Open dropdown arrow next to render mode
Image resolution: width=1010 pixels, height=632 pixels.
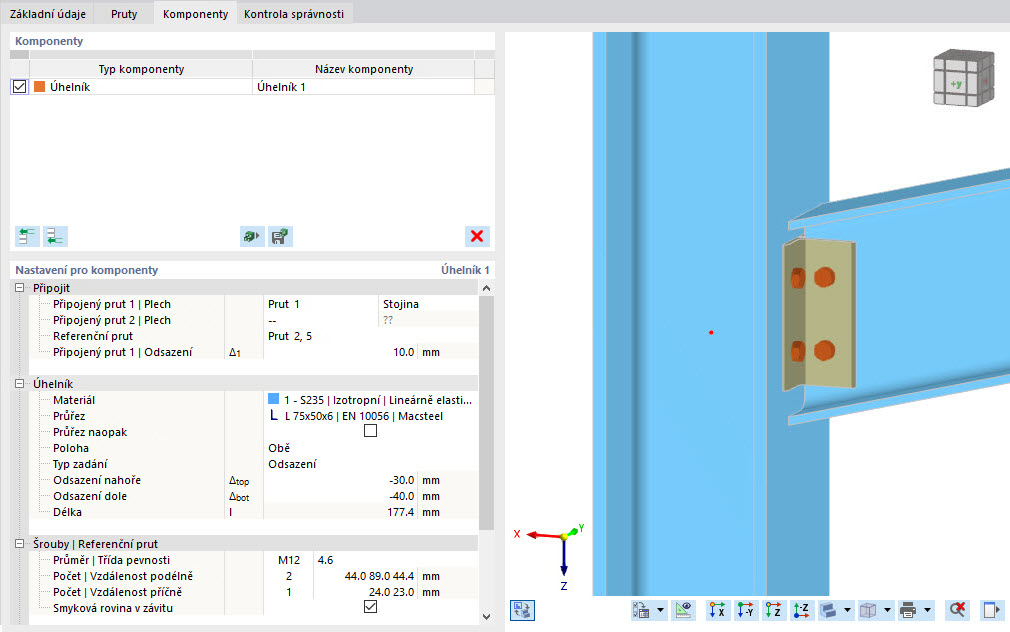(x=848, y=609)
